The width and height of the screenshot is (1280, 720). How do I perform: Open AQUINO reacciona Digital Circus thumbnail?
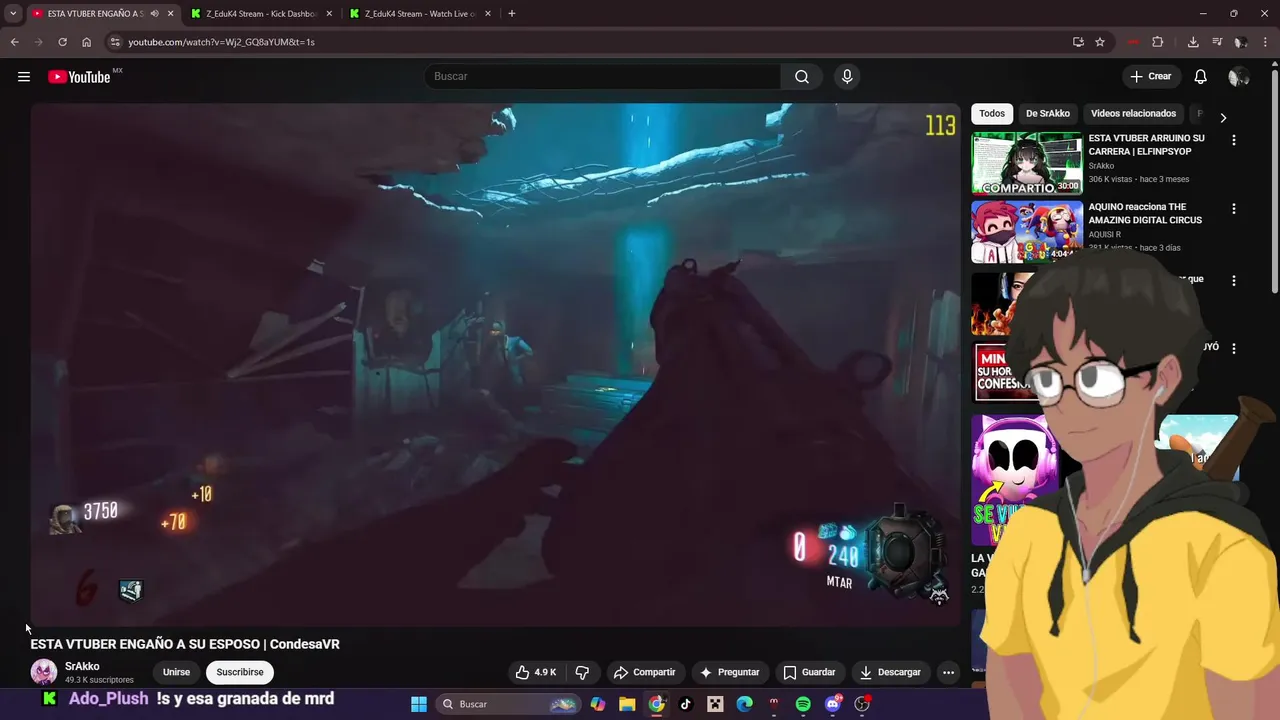pyautogui.click(x=1027, y=231)
